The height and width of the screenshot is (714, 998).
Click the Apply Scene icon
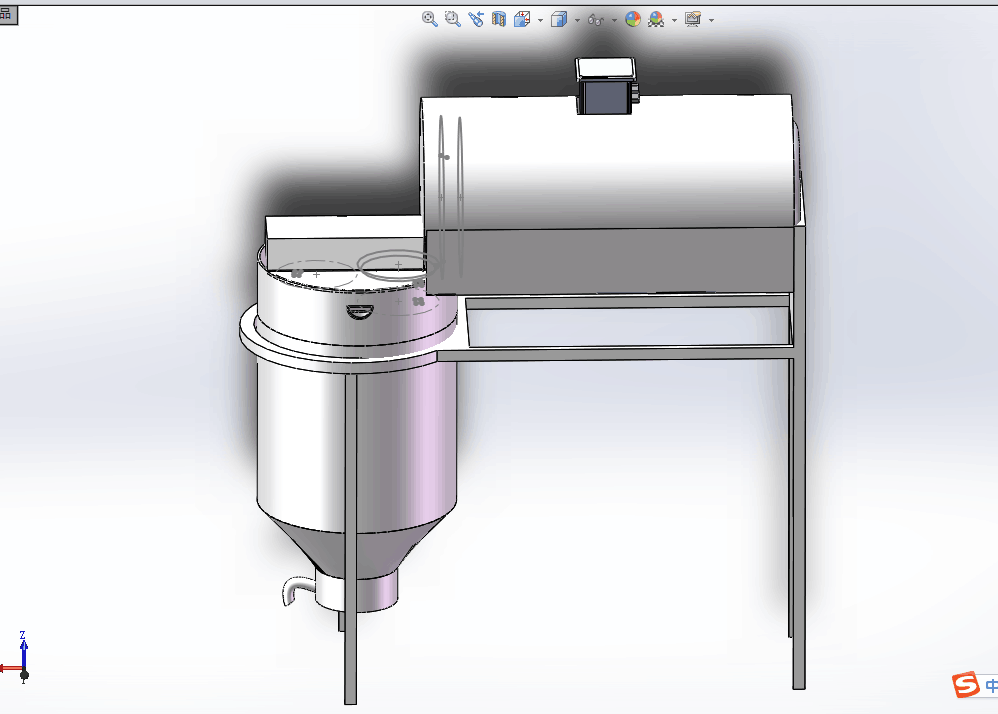tap(656, 19)
